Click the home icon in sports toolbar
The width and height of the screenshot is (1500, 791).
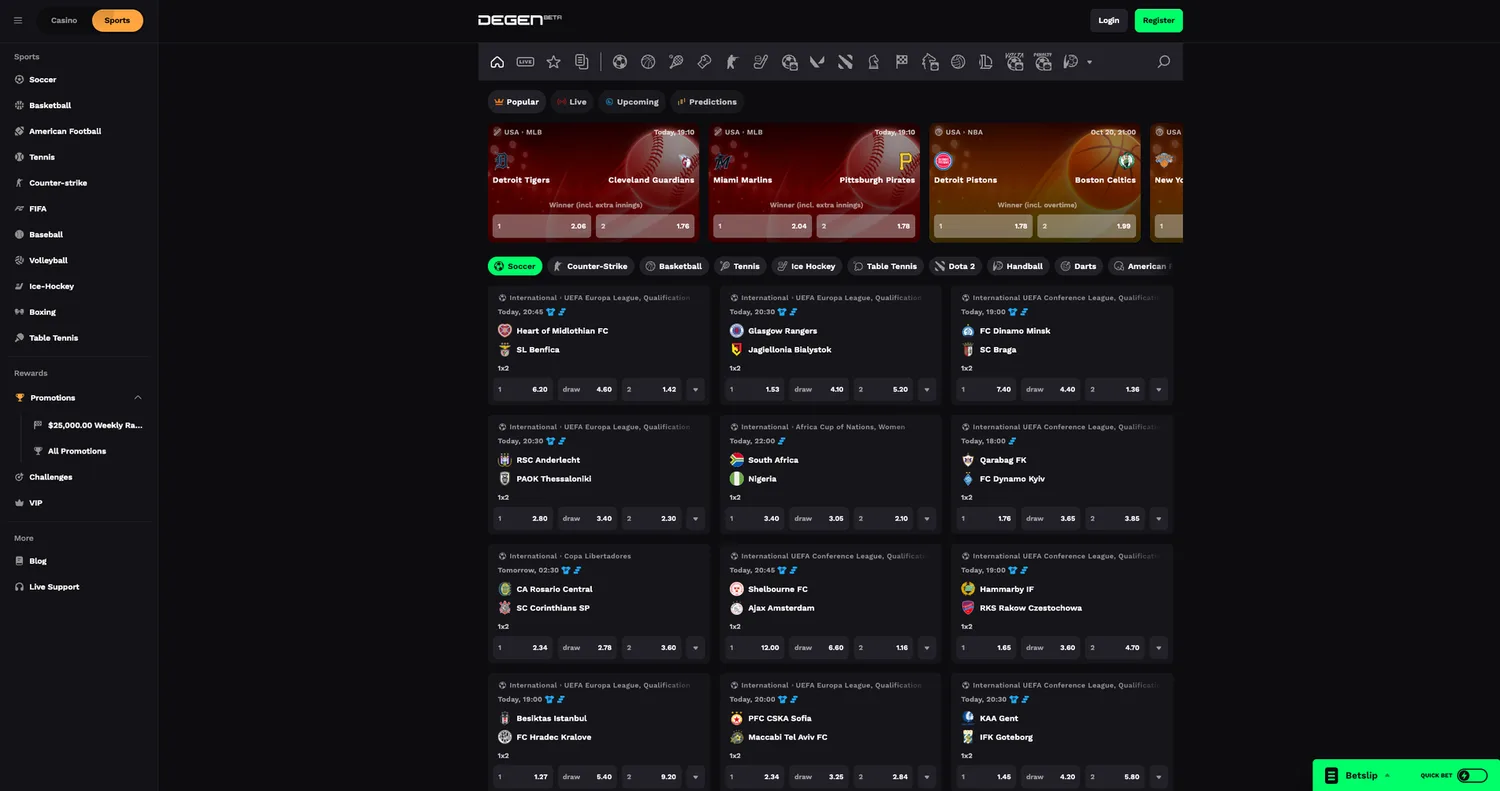[x=497, y=62]
